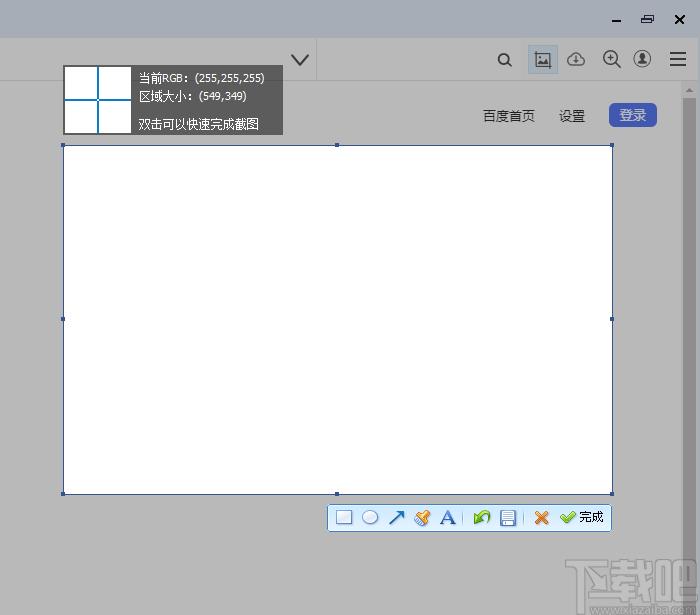Toggle the screenshot capture toolbar icon
The image size is (700, 615).
[543, 59]
